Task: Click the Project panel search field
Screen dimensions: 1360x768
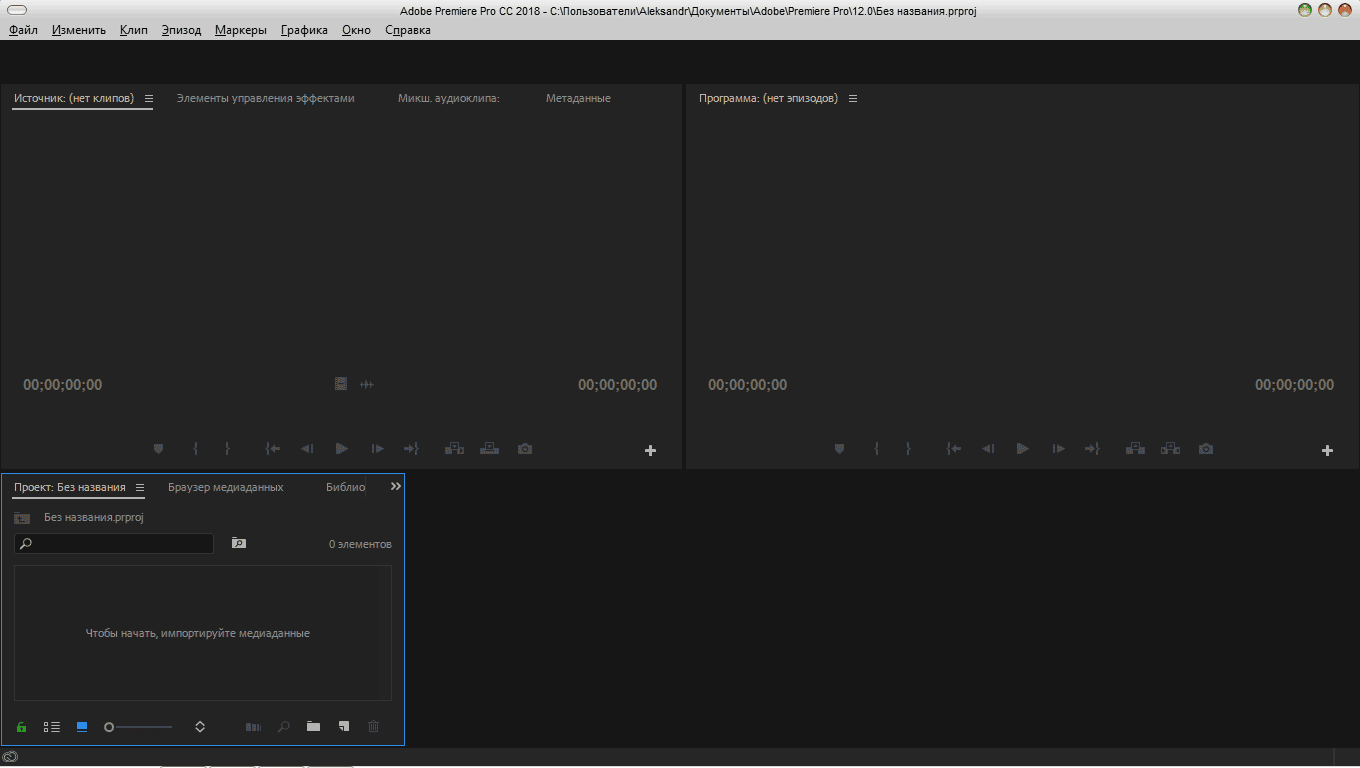Action: [x=114, y=544]
